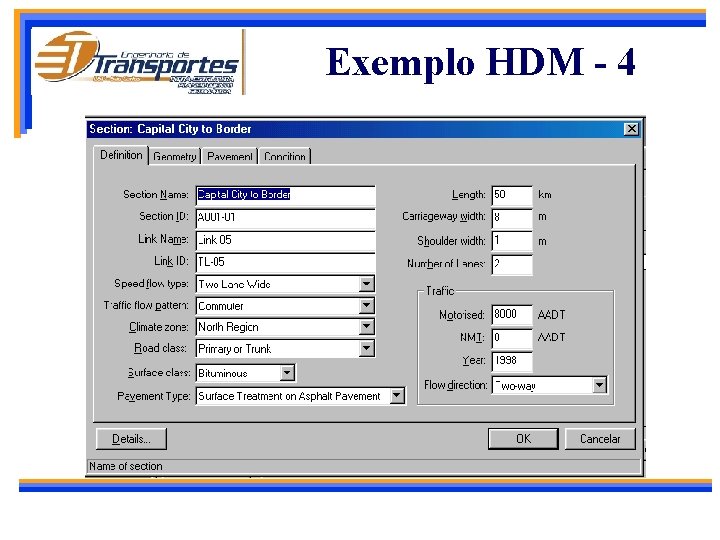Confirm with the OK button
The width and height of the screenshot is (720, 540).
pyautogui.click(x=523, y=439)
